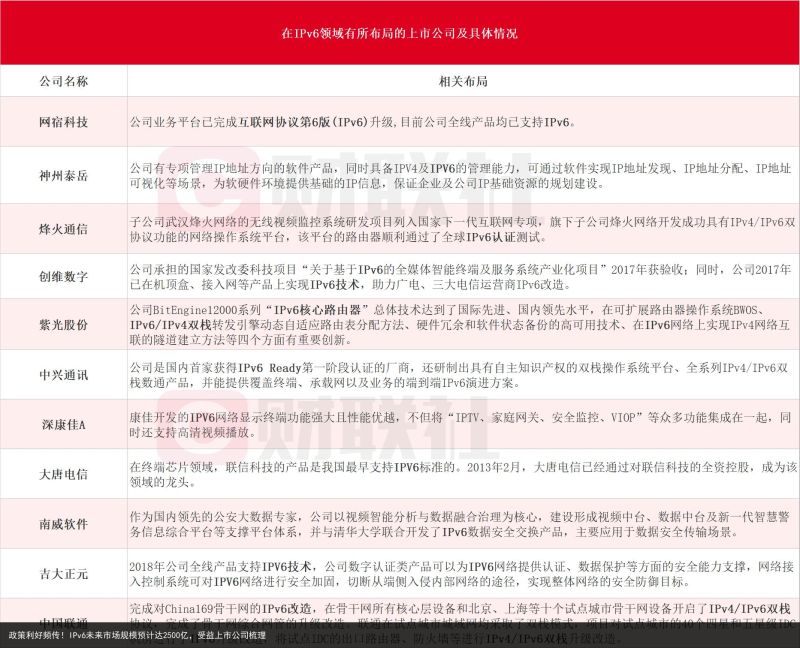800x648 pixels.
Task: Click the 大唐电信 description about 联信科技终端芯片
Action: click(463, 475)
